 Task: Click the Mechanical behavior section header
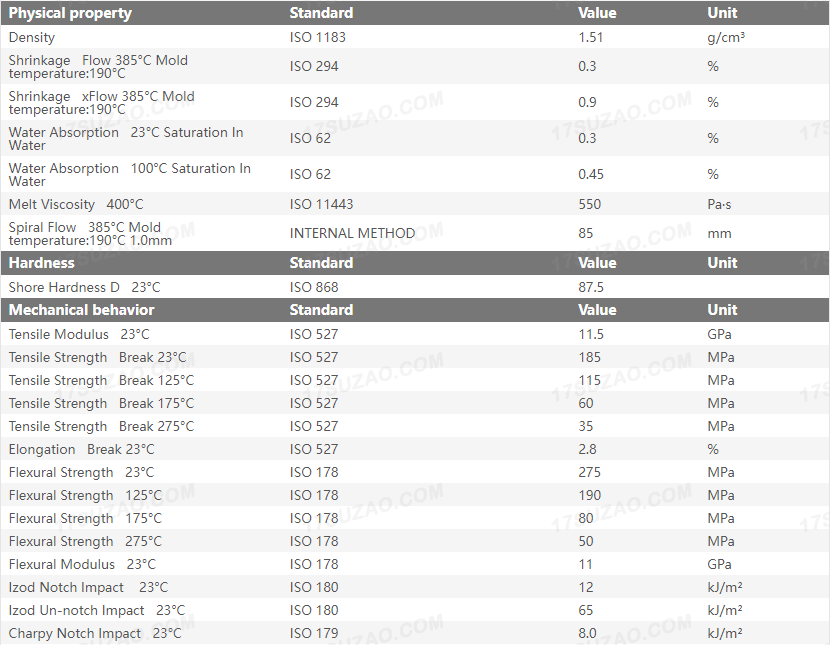tap(81, 310)
